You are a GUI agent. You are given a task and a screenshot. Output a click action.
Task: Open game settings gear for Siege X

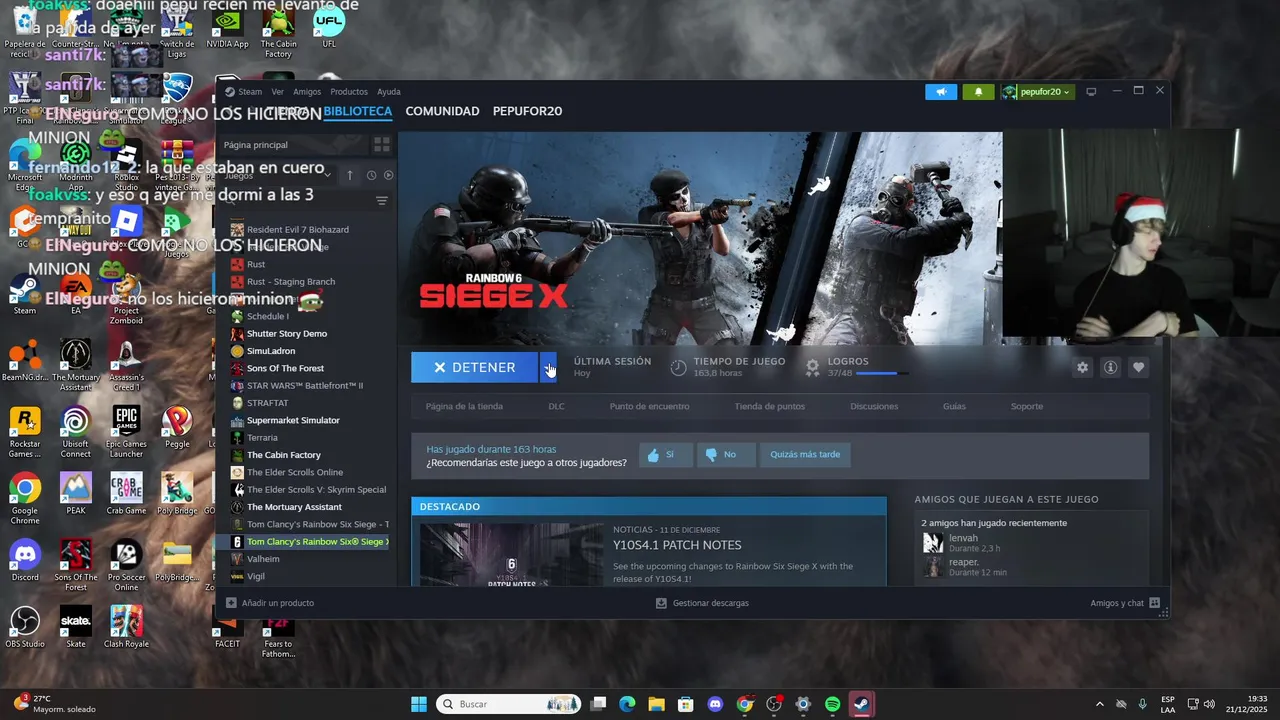click(x=1082, y=368)
